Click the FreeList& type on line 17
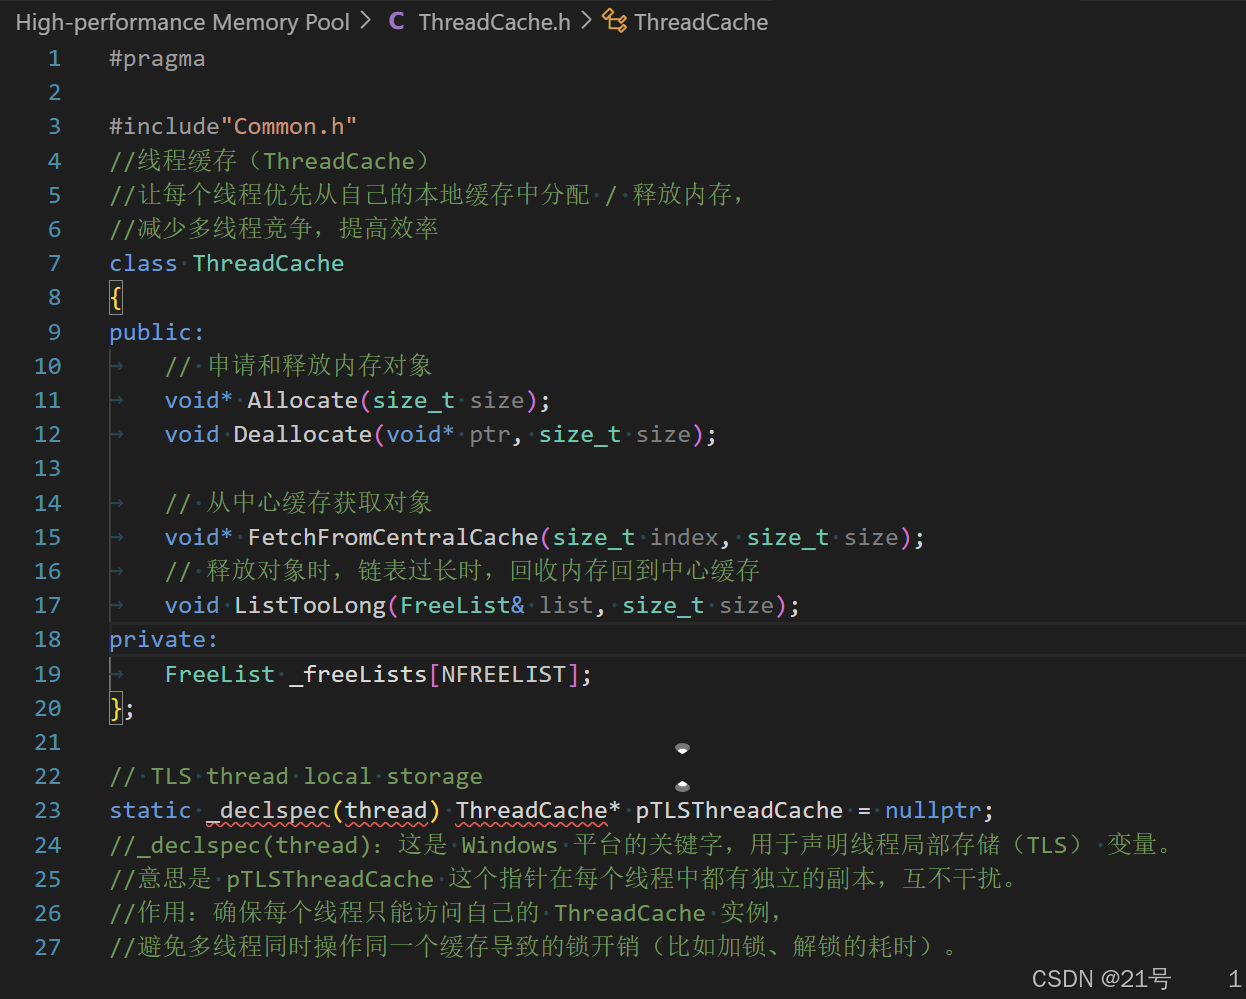The image size is (1246, 999). click(462, 605)
